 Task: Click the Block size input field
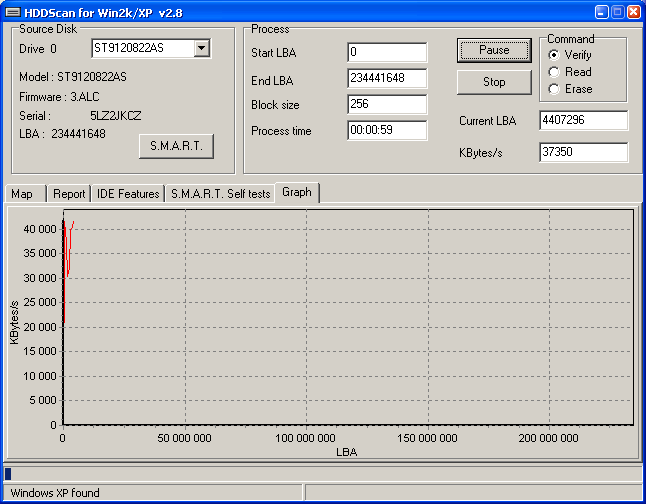(x=387, y=104)
